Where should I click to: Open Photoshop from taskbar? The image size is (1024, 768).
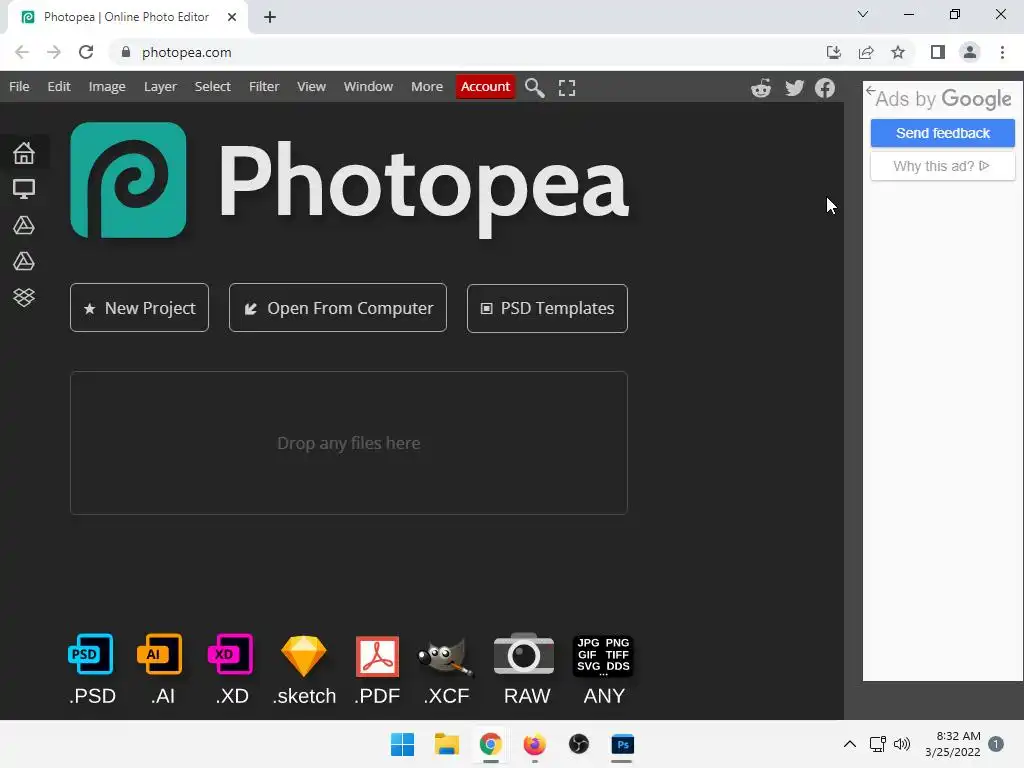622,744
